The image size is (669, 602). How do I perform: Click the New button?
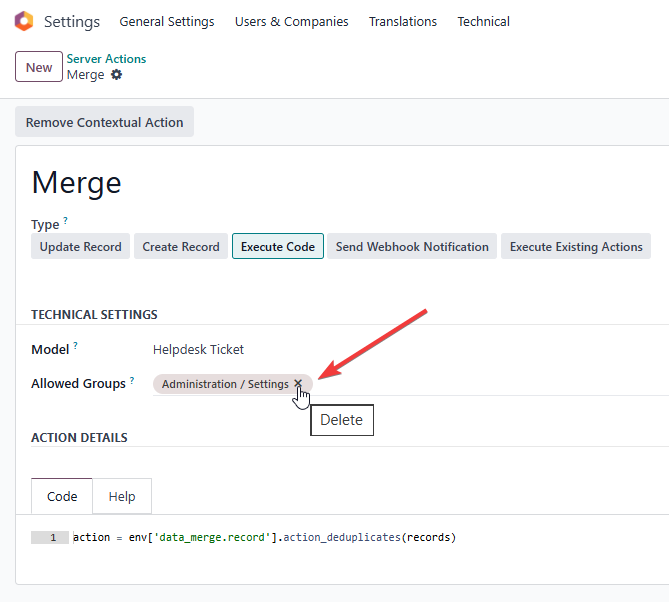[x=39, y=67]
